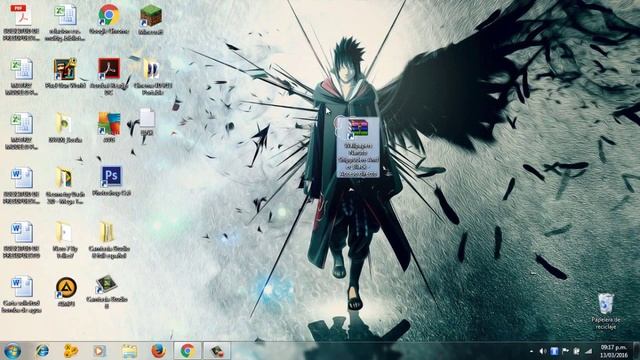
Task: Select the Papelera de reciclaje icon
Action: (x=606, y=311)
